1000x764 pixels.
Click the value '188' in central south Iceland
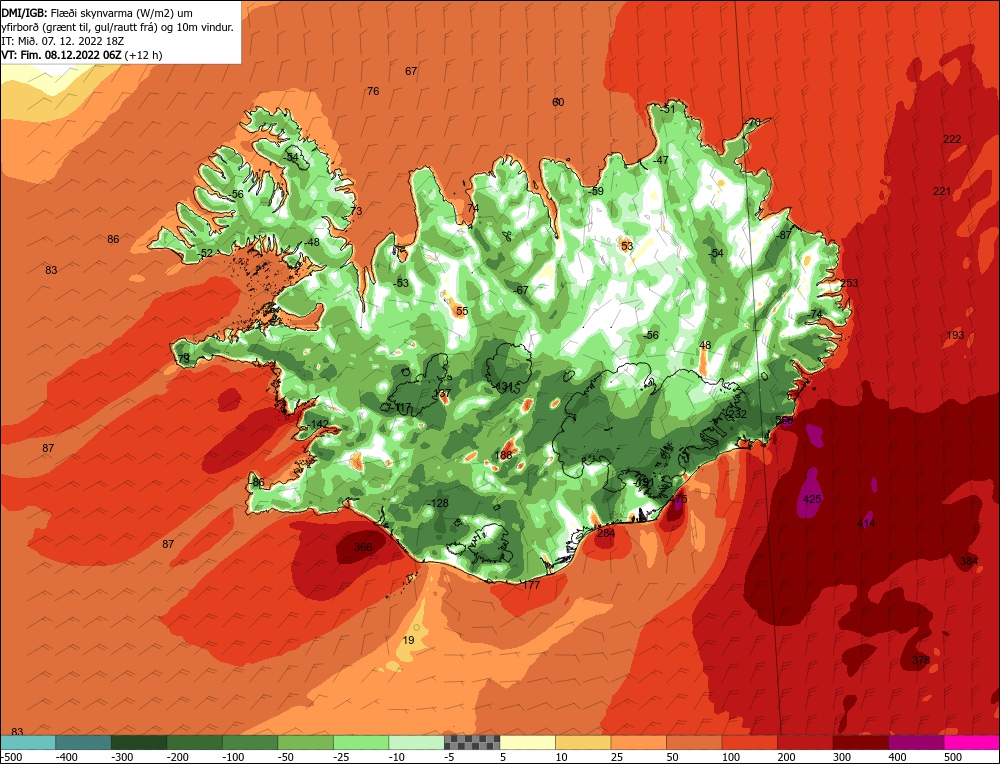pyautogui.click(x=504, y=455)
